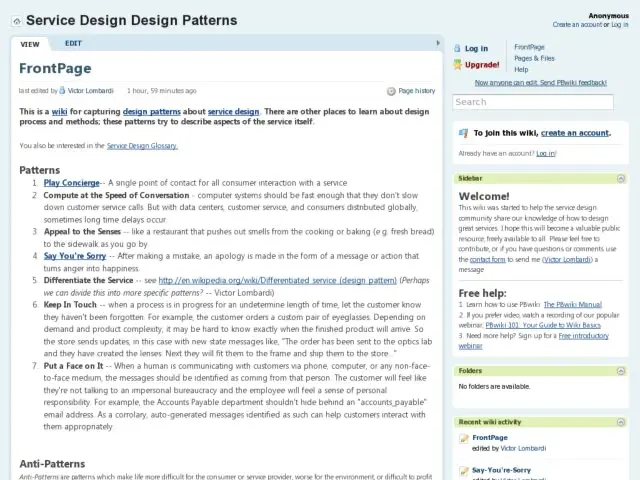640x480 pixels.
Task: Hide the right sidebar with arrow
Action: [438, 43]
